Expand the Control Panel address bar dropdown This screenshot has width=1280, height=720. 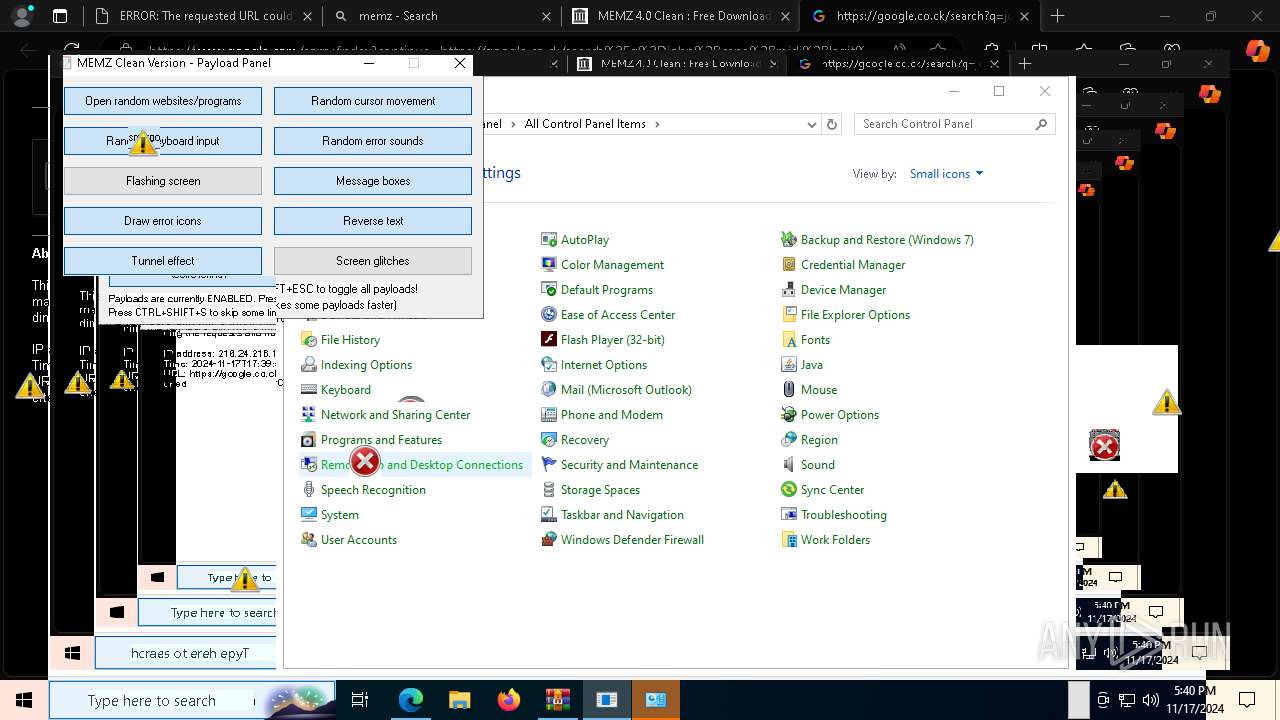click(x=811, y=124)
